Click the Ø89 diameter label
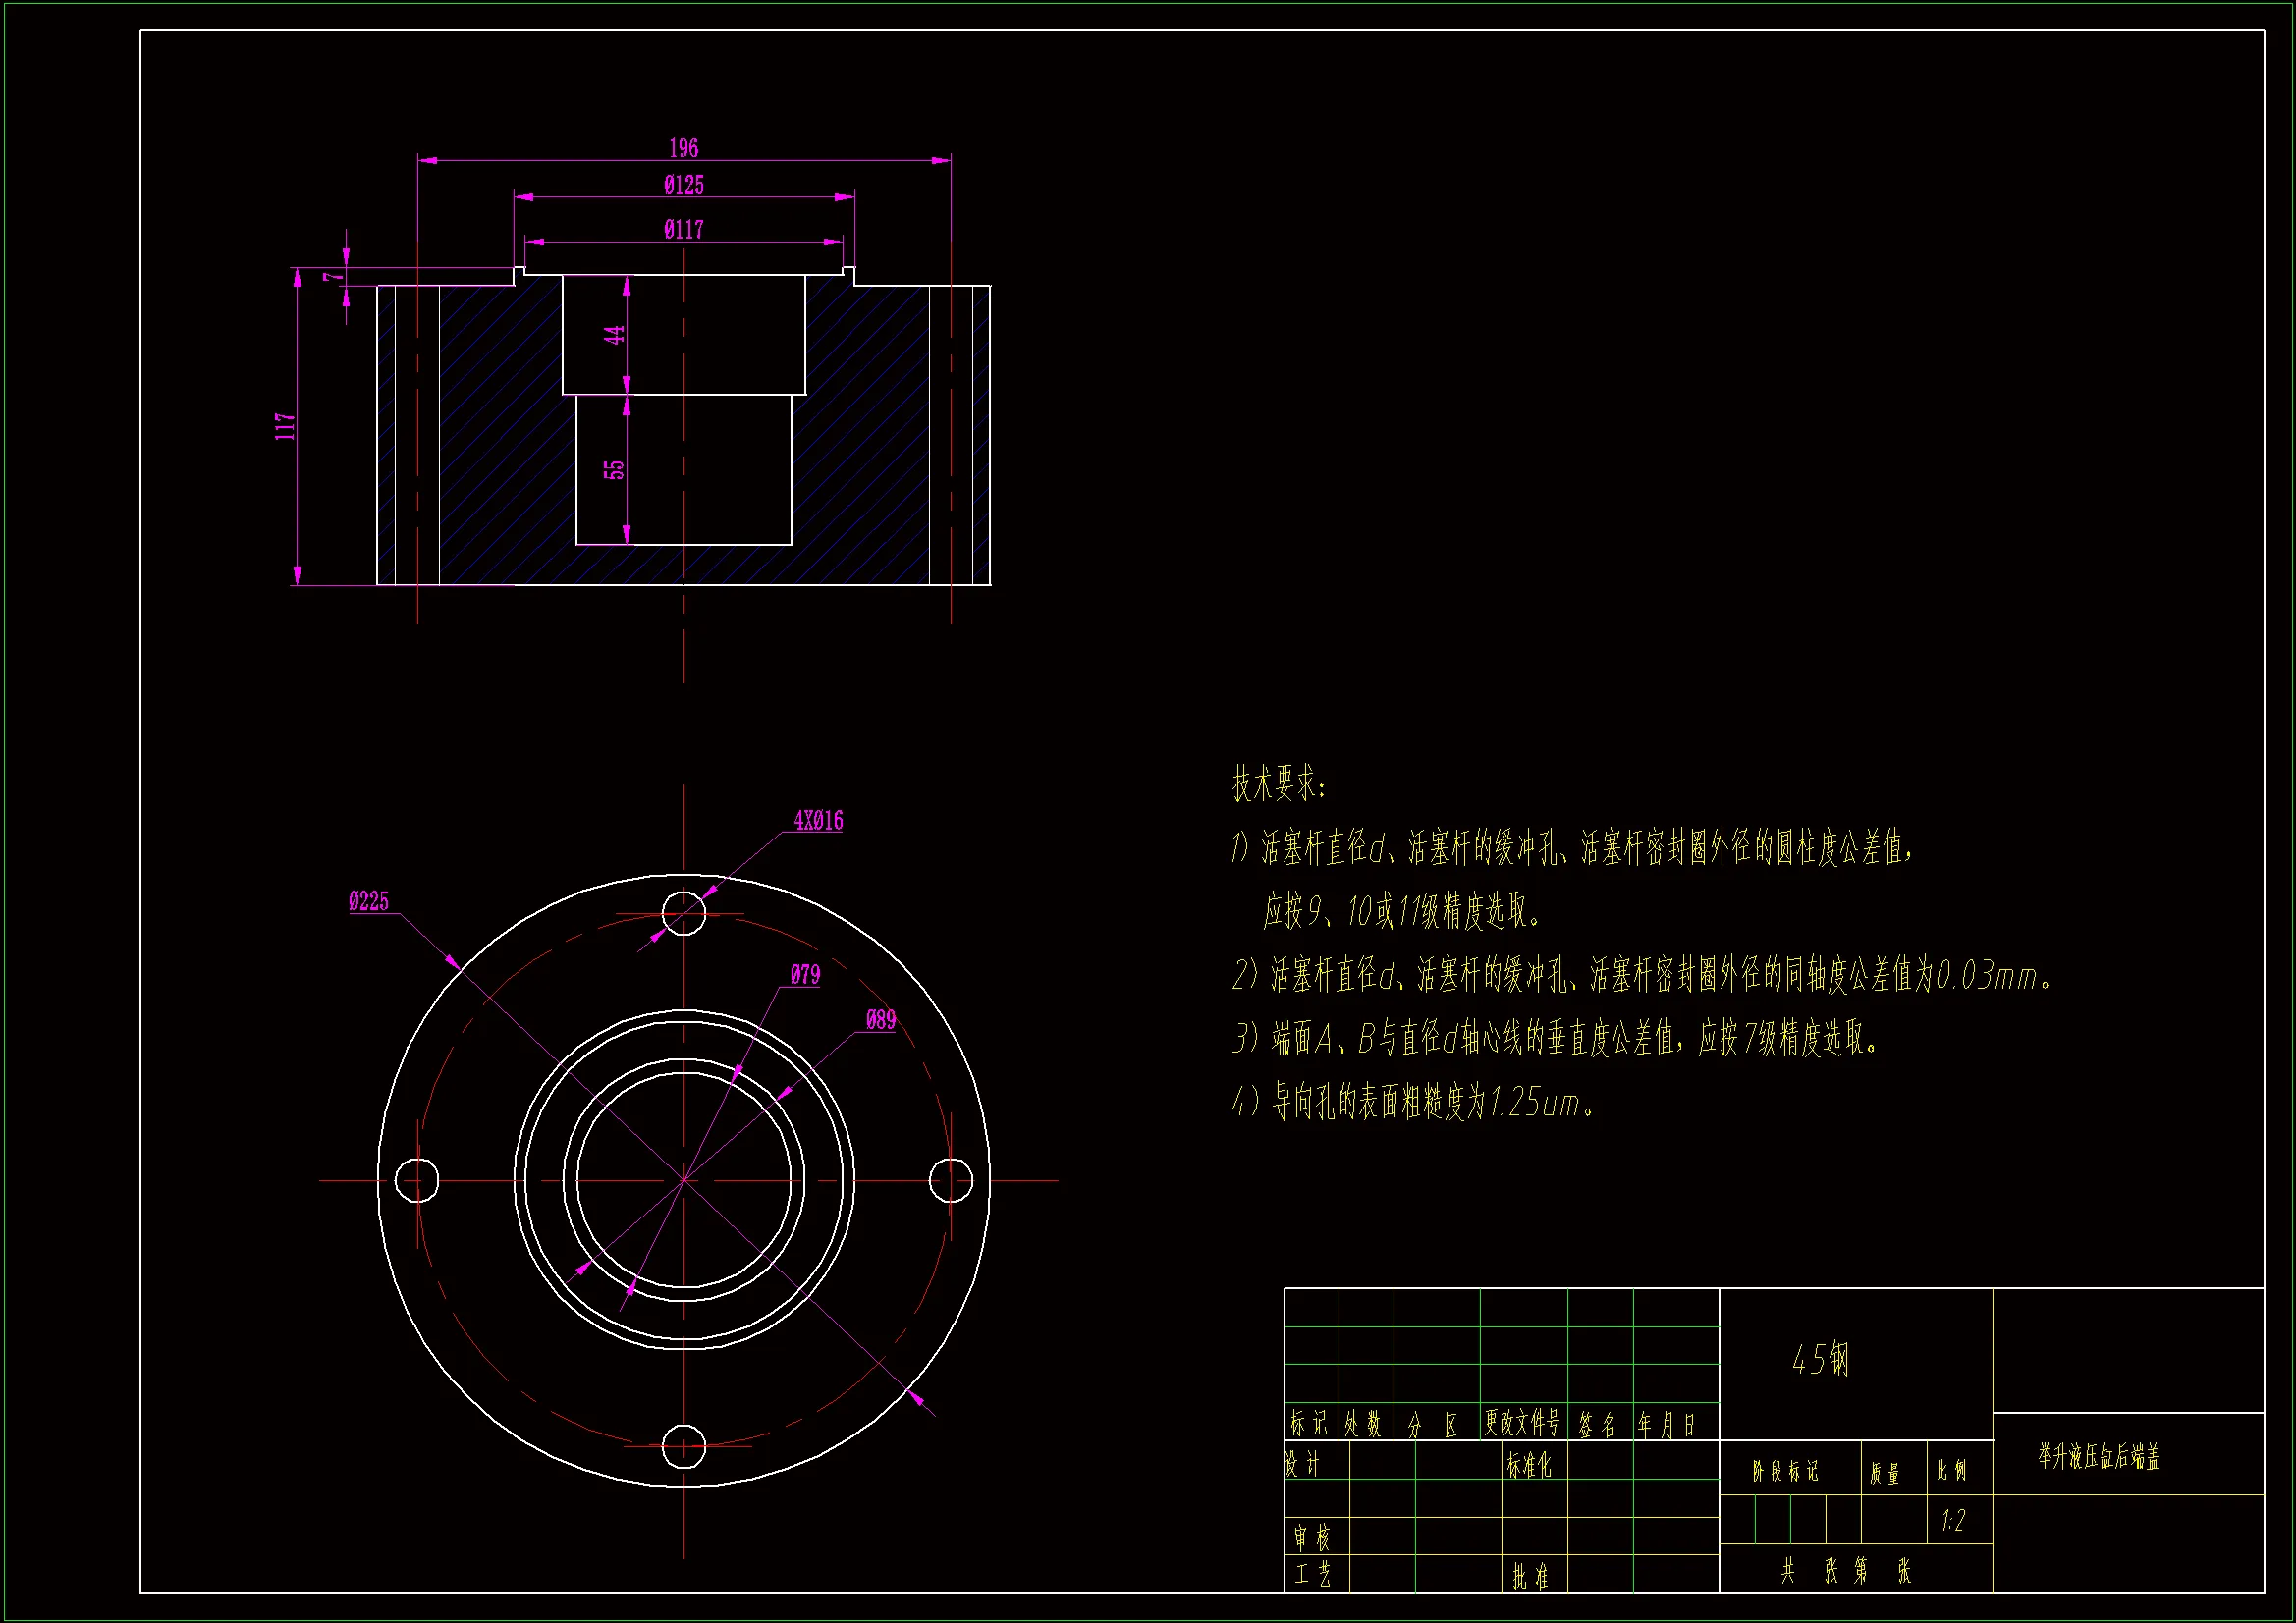This screenshot has width=2296, height=1623. click(880, 1020)
